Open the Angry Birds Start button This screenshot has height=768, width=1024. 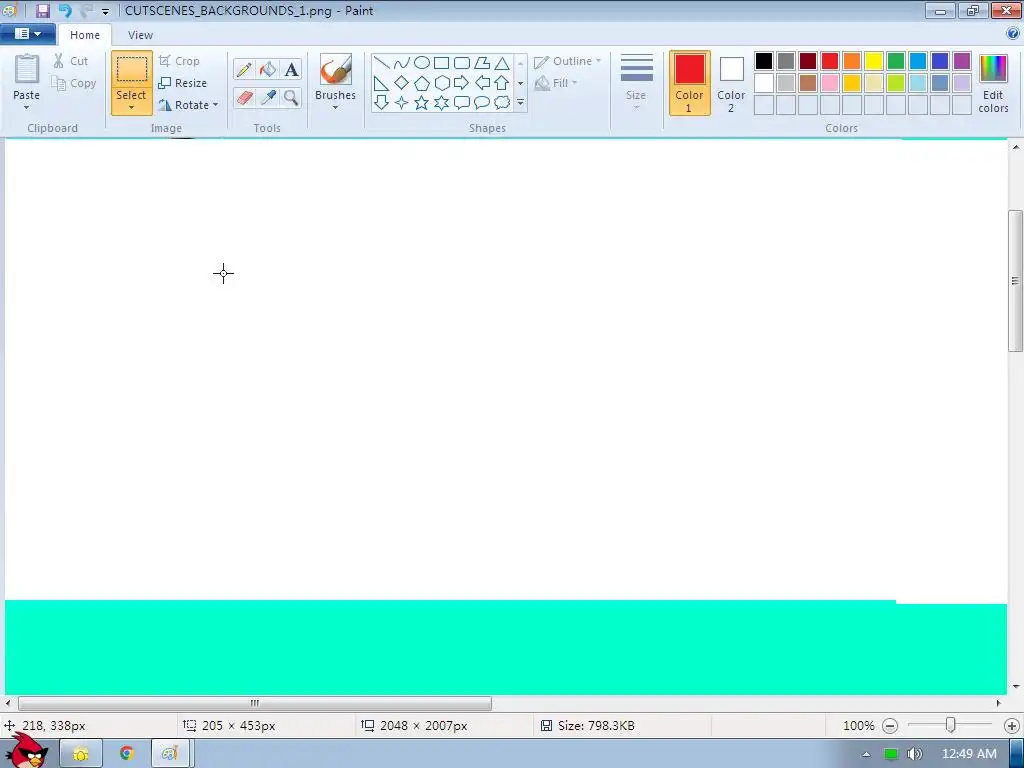point(27,751)
